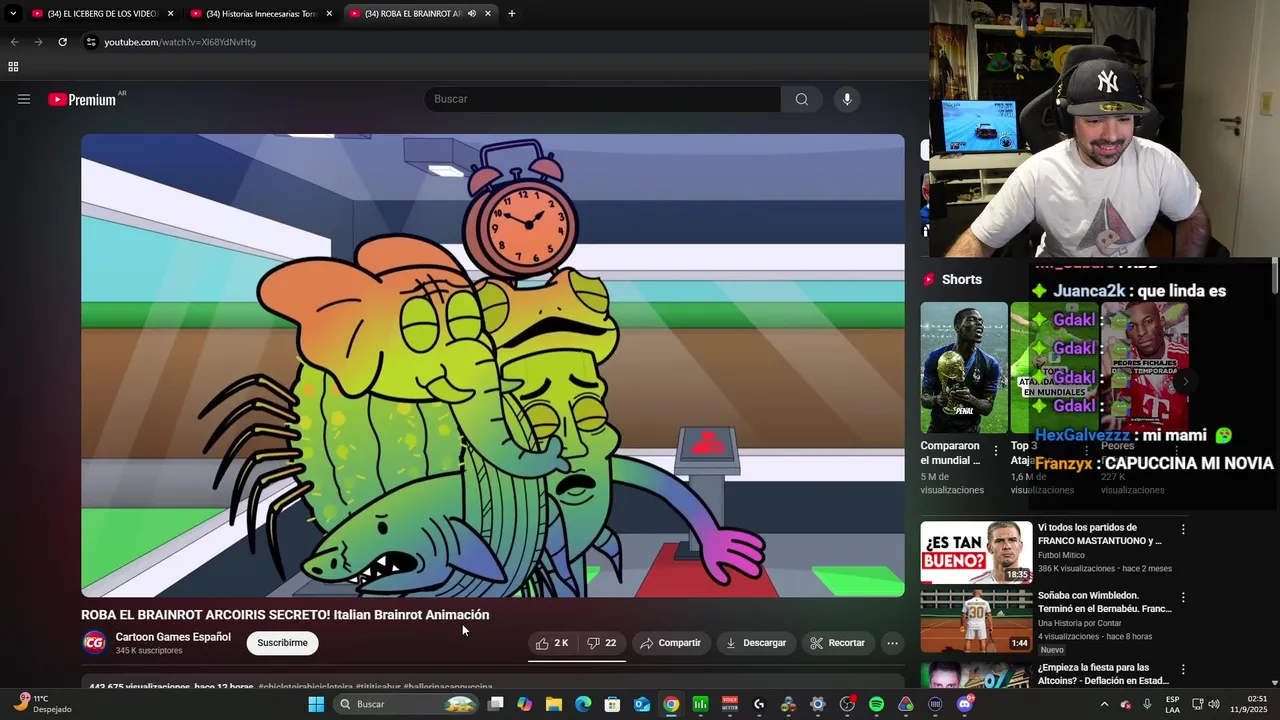Open weather widget 11°C Despejado
This screenshot has width=1280, height=720.
point(42,704)
